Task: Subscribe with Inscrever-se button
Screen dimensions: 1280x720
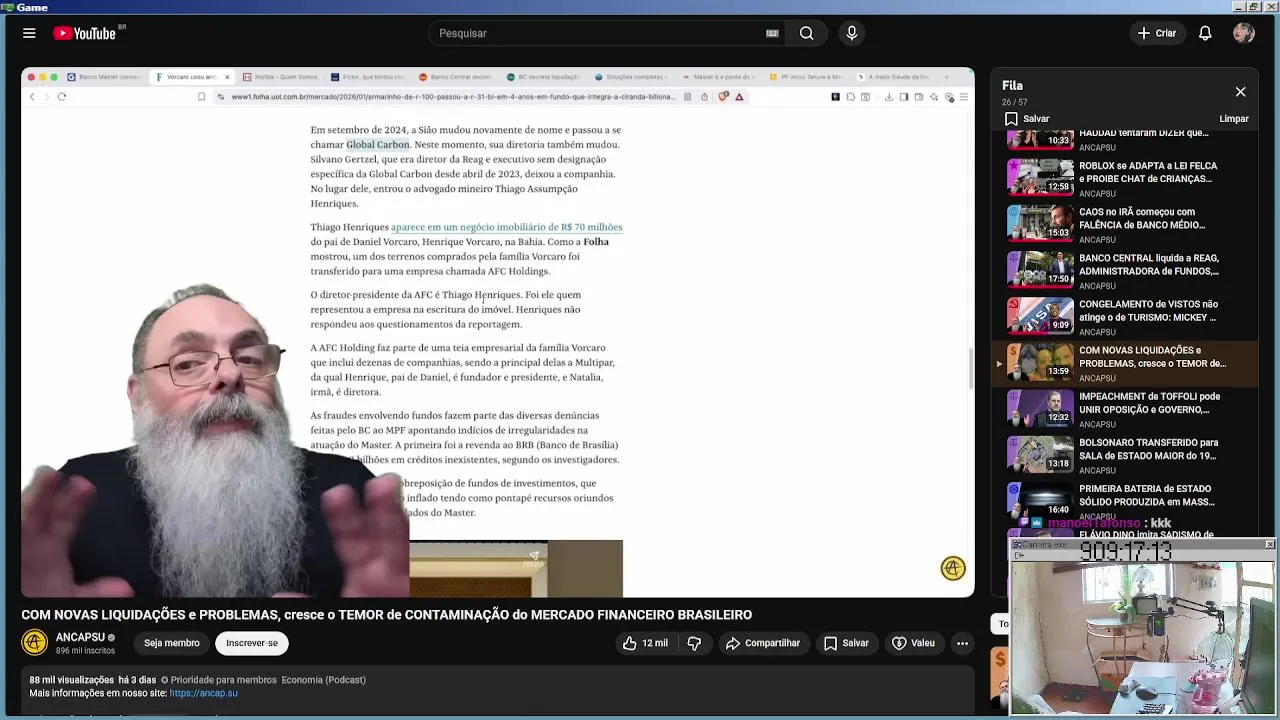Action: [x=252, y=643]
